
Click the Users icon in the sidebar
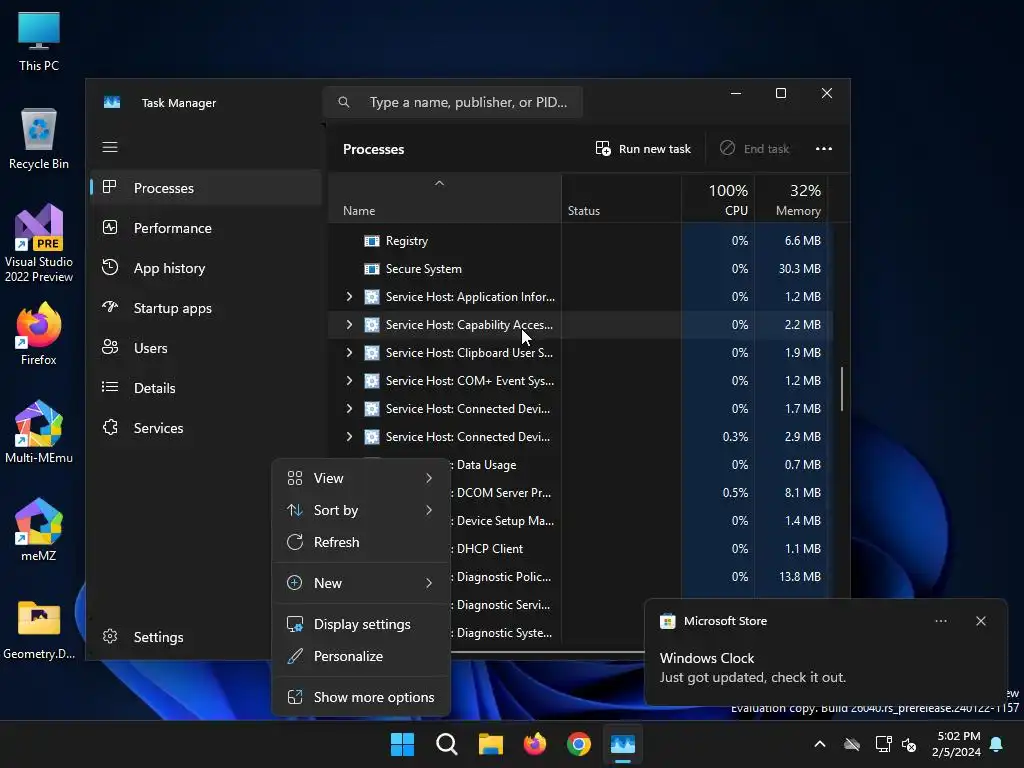[x=110, y=347]
